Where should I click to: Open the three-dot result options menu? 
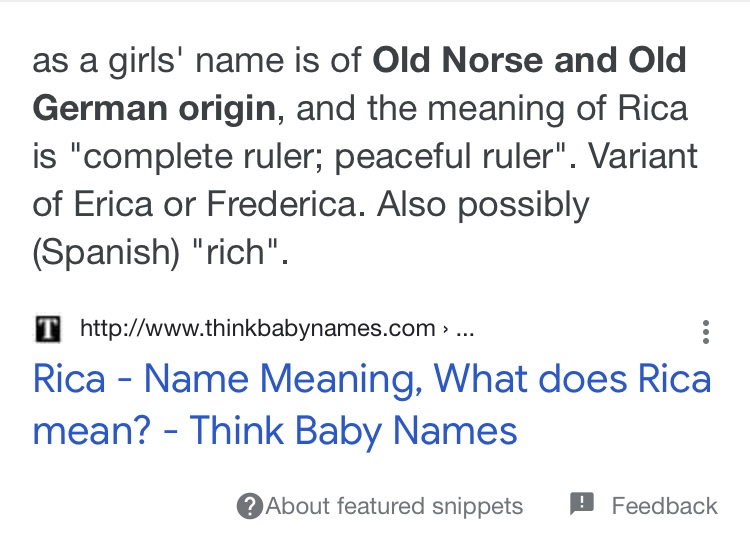pyautogui.click(x=706, y=332)
